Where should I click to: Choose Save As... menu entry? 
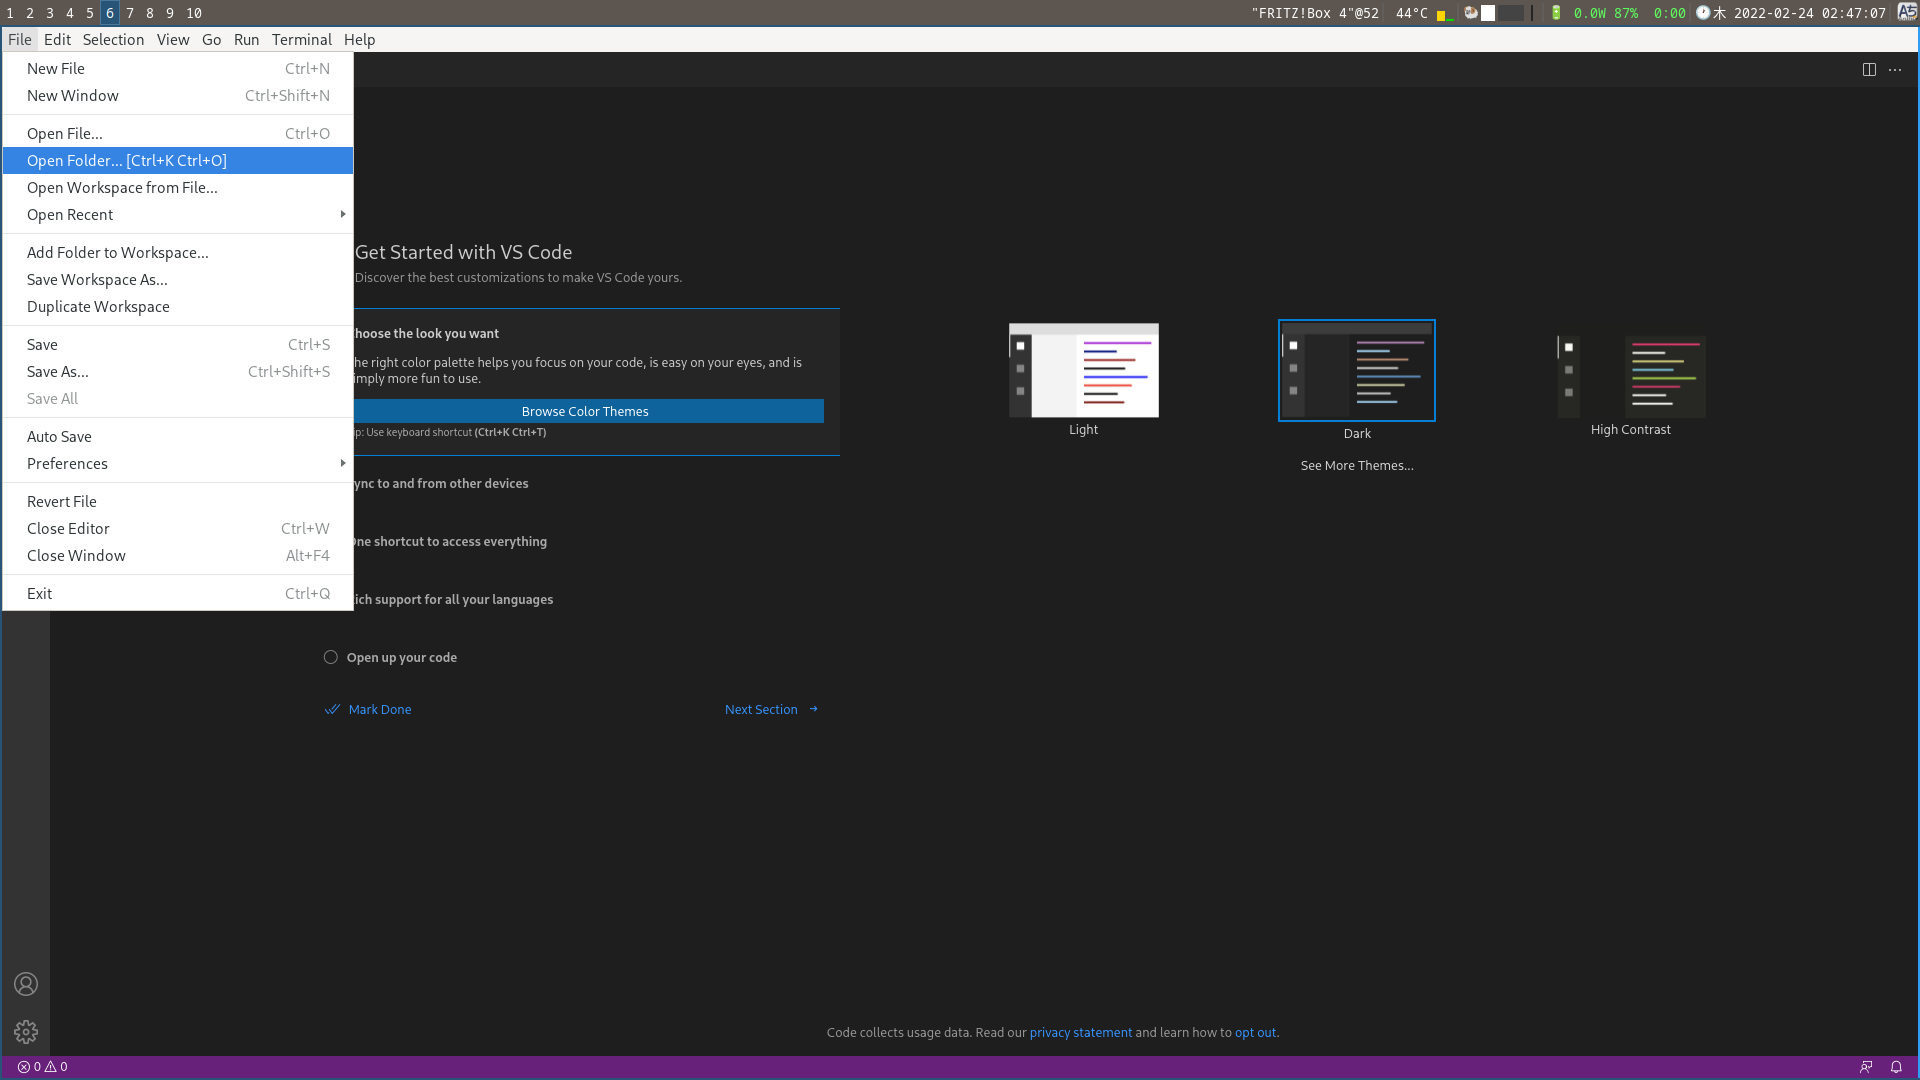pos(178,371)
